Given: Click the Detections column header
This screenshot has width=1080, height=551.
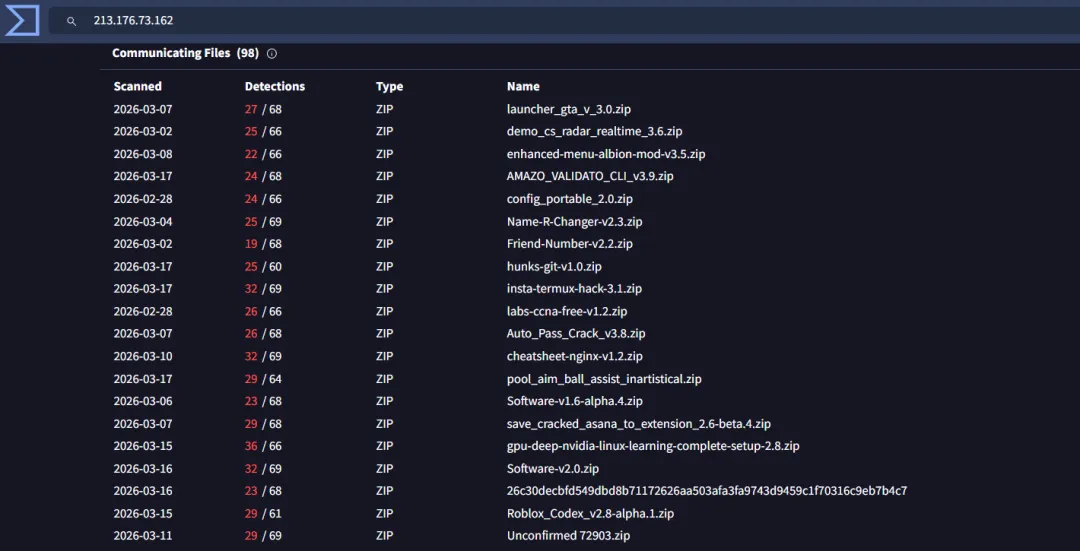Looking at the screenshot, I should (275, 87).
